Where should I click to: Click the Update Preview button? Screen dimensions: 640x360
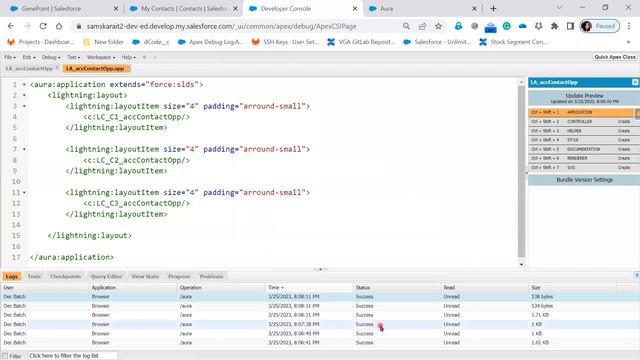[x=584, y=98]
